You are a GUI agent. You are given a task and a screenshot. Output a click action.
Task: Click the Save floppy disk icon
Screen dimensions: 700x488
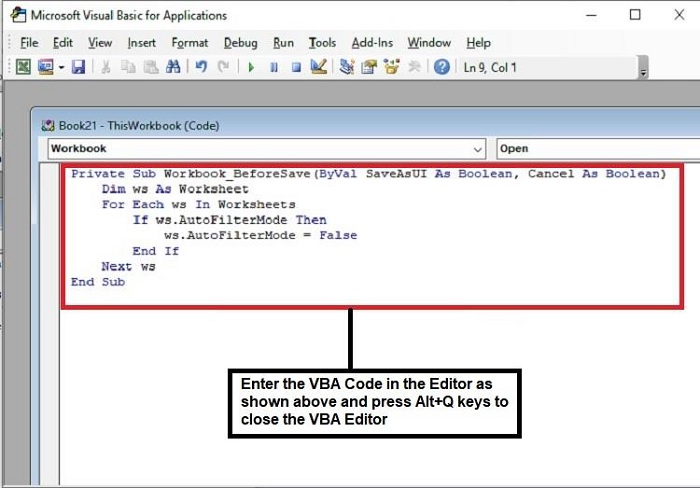78,67
